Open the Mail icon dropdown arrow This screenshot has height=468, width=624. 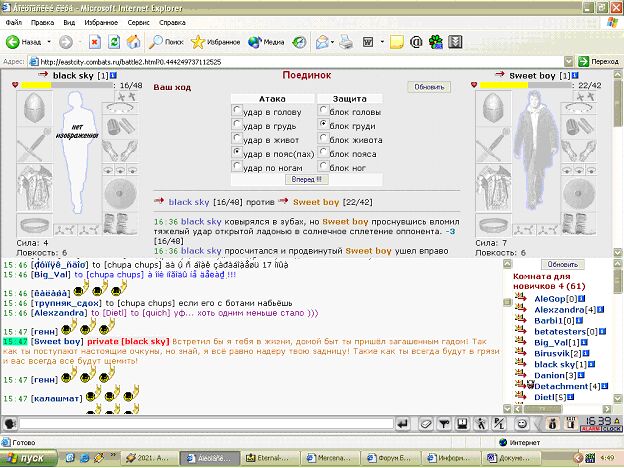pos(332,42)
